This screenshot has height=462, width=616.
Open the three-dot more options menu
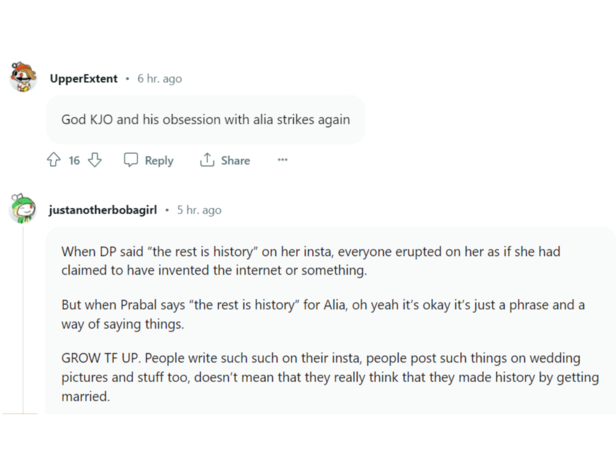[282, 160]
